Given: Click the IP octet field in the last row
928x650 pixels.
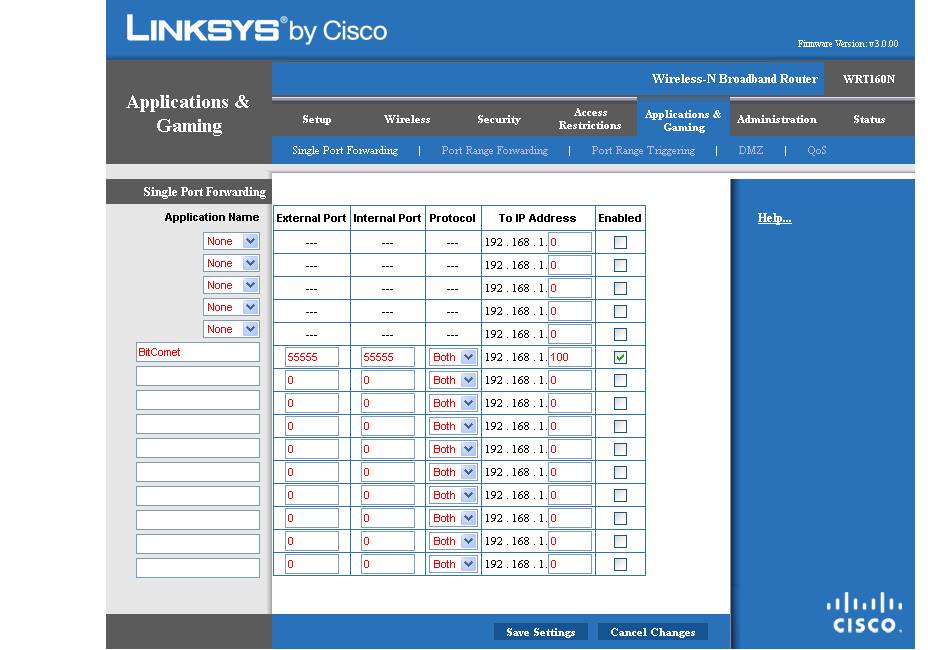Looking at the screenshot, I should tap(570, 565).
